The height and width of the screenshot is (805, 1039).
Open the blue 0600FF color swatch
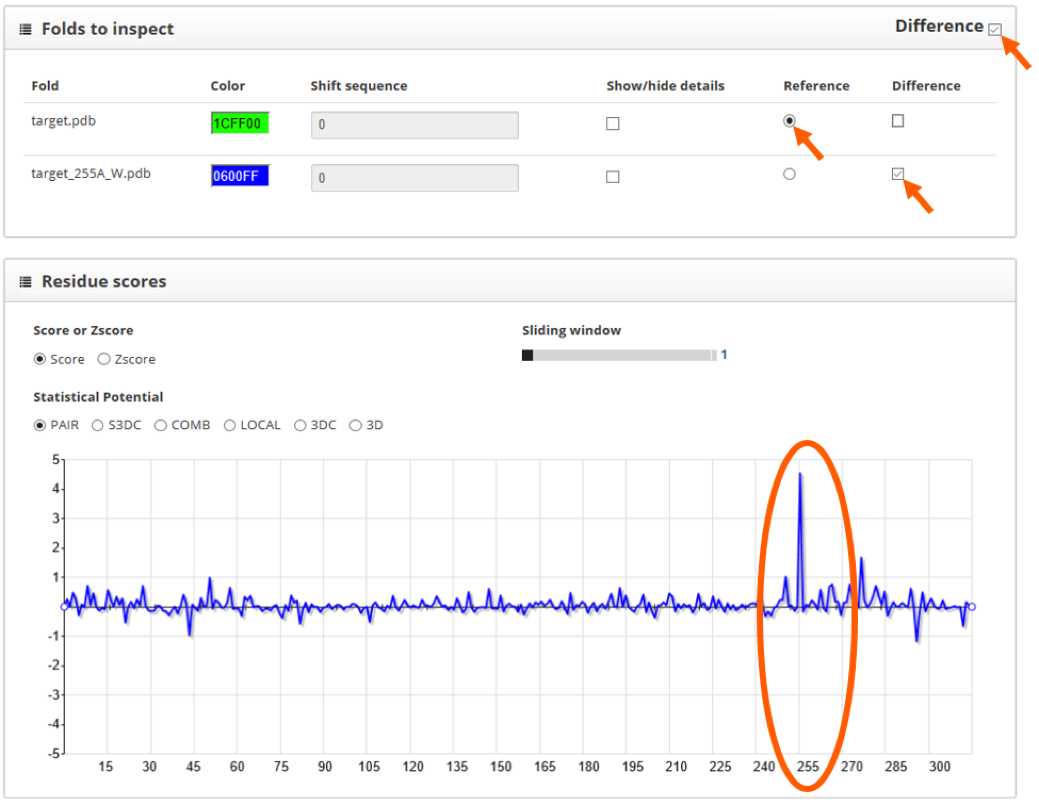240,176
